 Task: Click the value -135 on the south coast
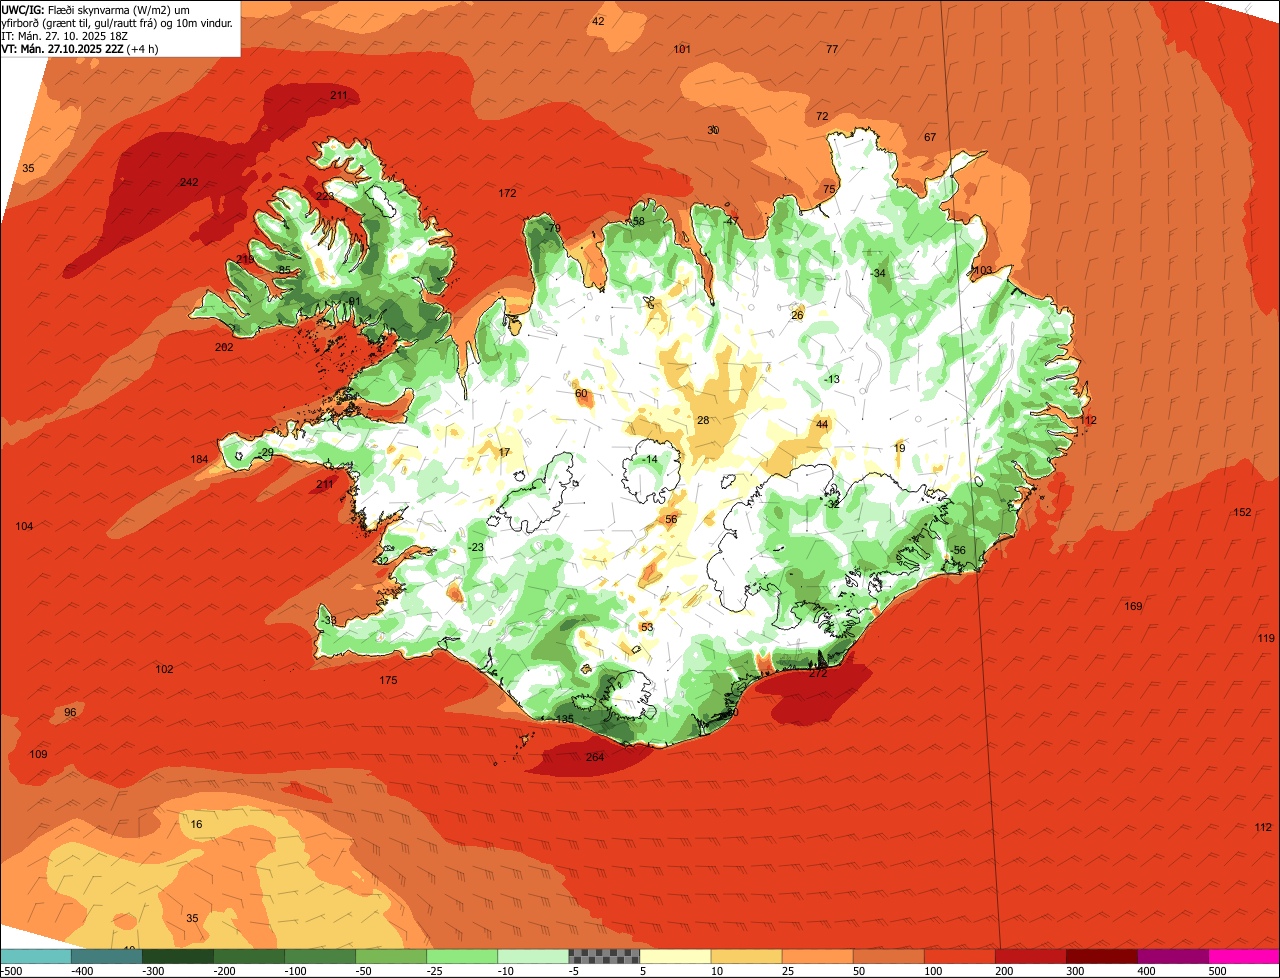(563, 719)
